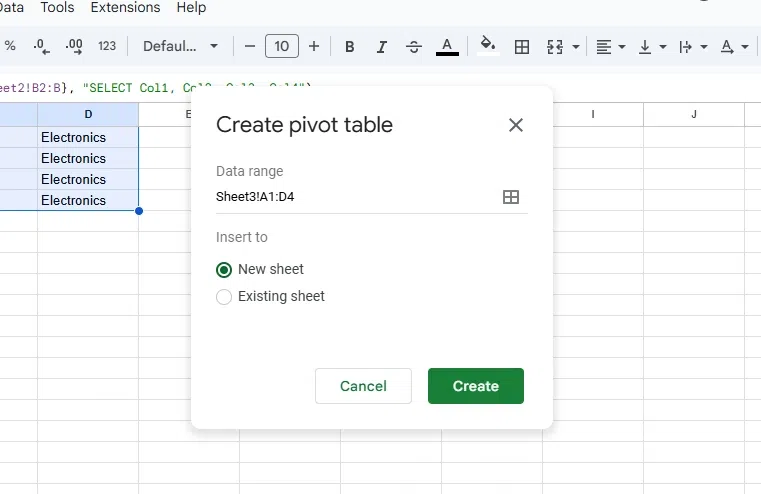Open the fill color picker
Image resolution: width=761 pixels, height=494 pixels.
point(488,46)
